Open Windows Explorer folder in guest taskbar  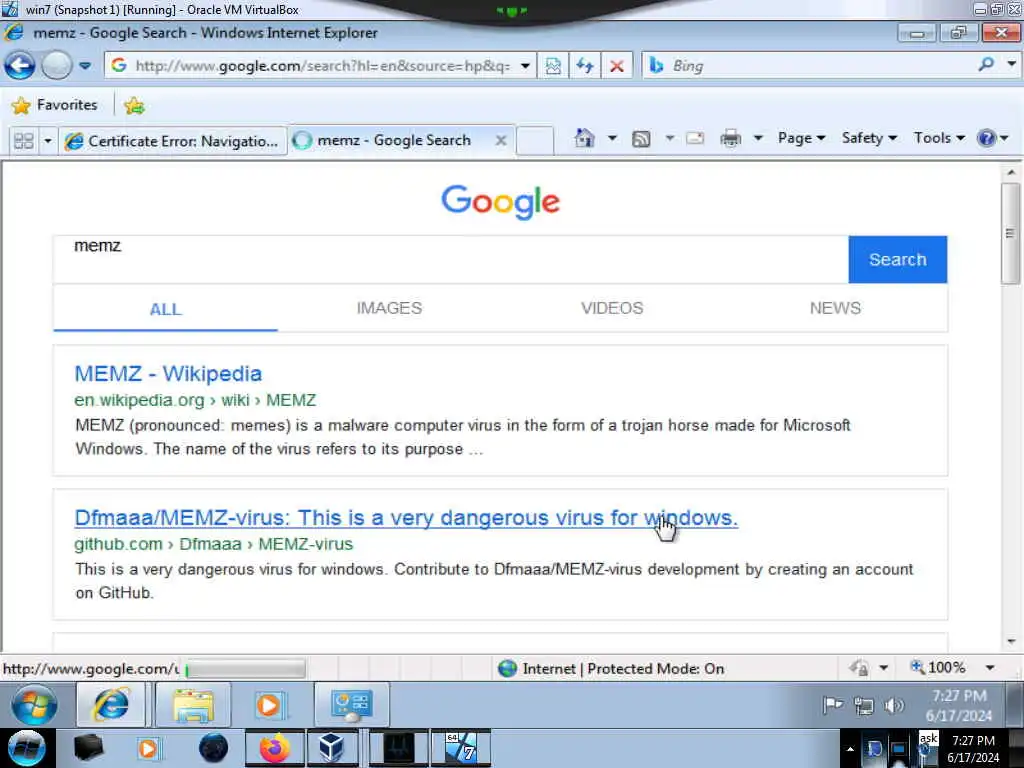click(193, 705)
